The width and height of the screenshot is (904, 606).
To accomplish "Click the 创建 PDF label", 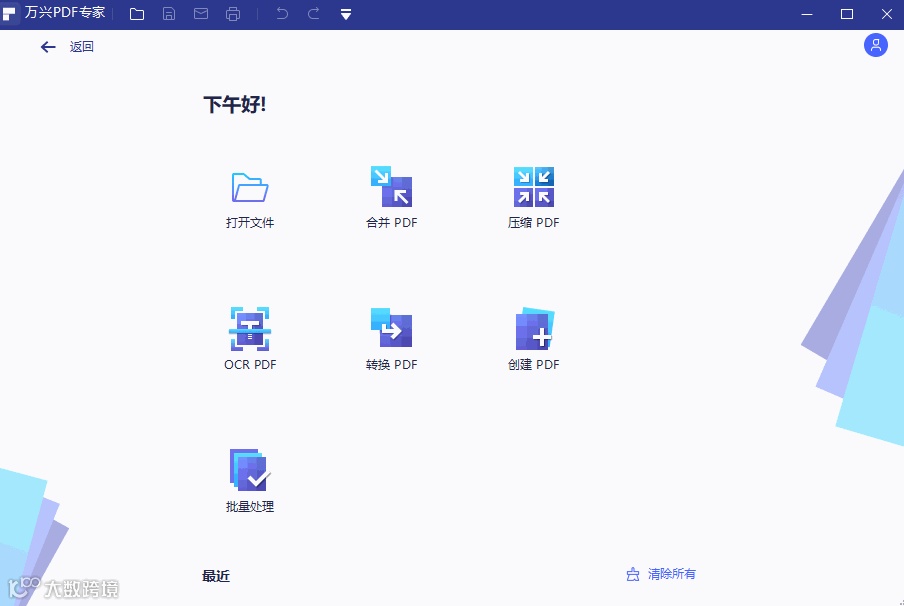I will 534,364.
